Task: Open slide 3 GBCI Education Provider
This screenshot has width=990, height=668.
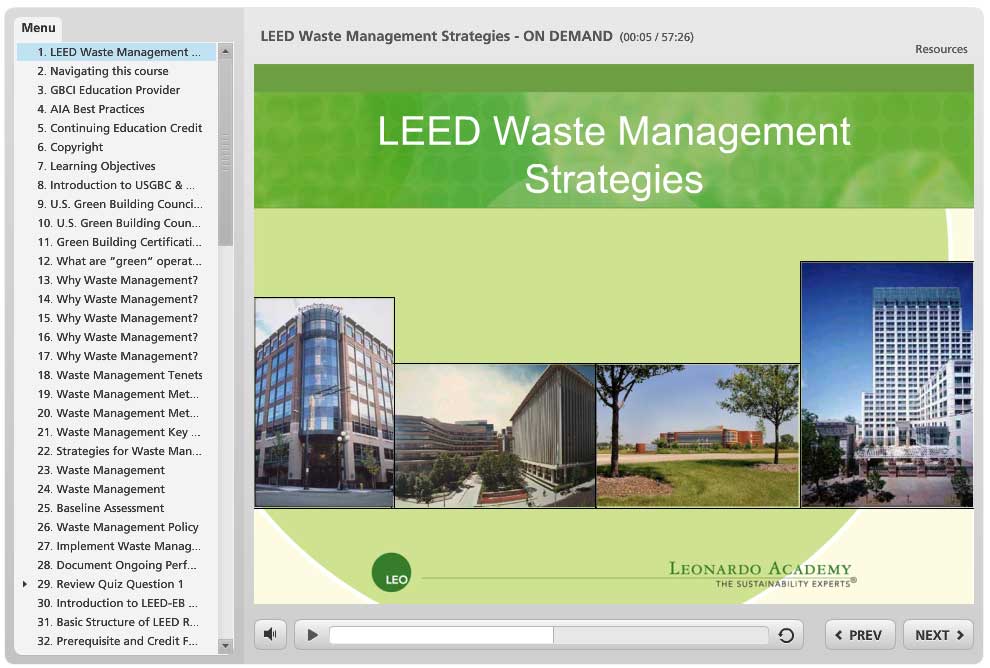Action: pyautogui.click(x=116, y=90)
